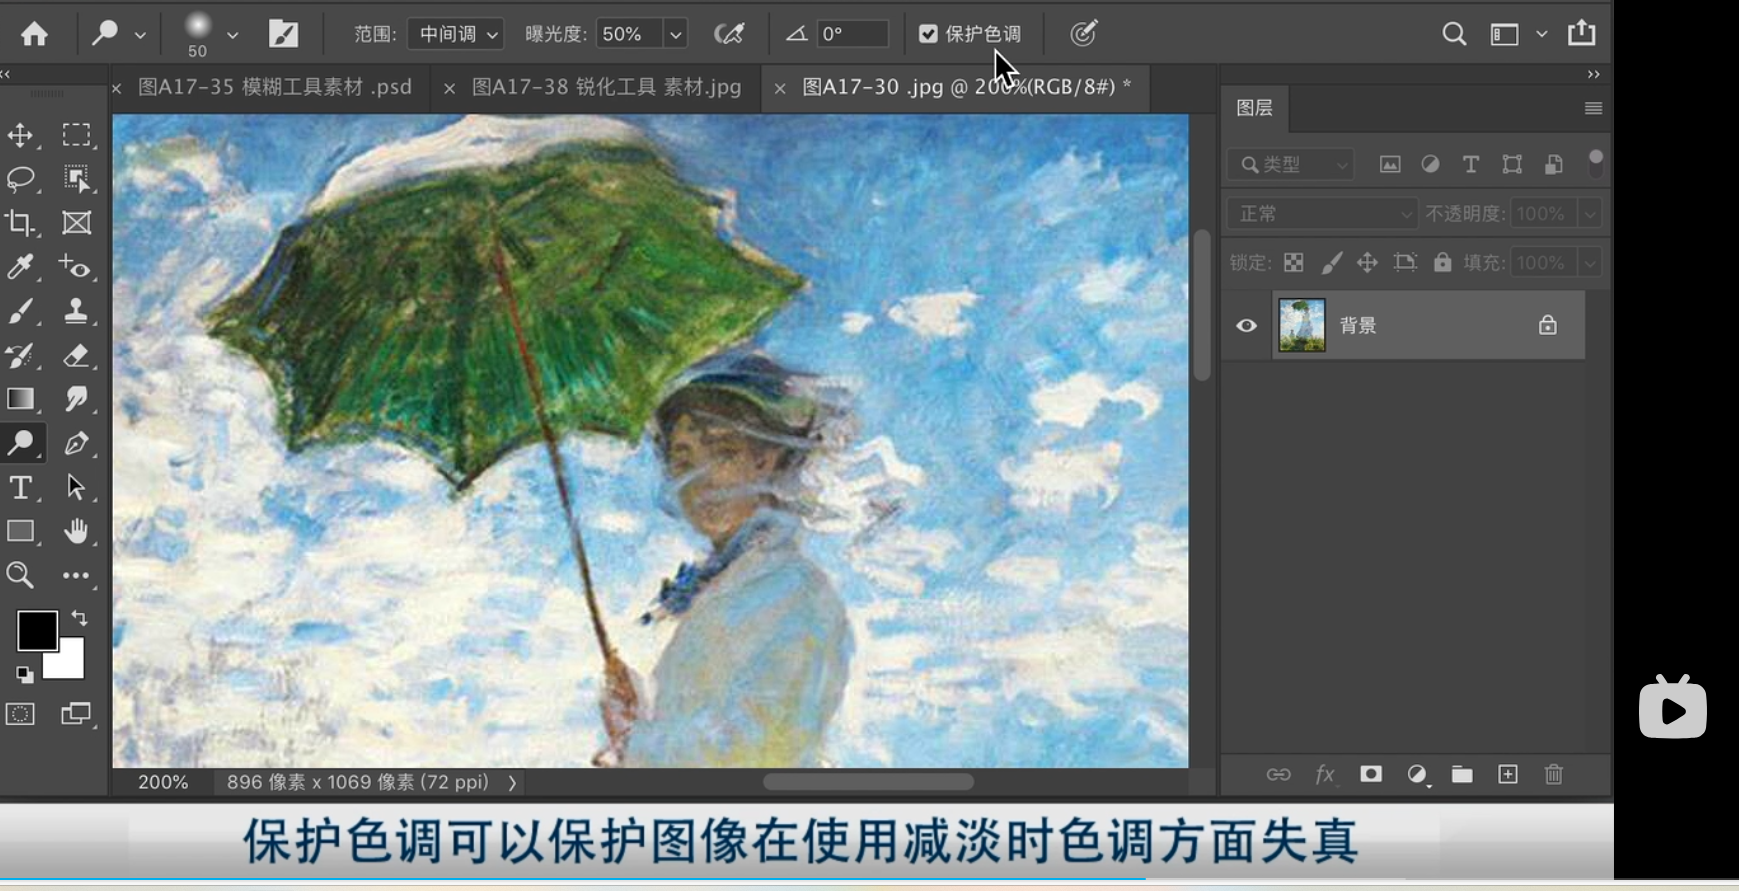The height and width of the screenshot is (891, 1739).
Task: Click the share image icon
Action: click(1582, 33)
